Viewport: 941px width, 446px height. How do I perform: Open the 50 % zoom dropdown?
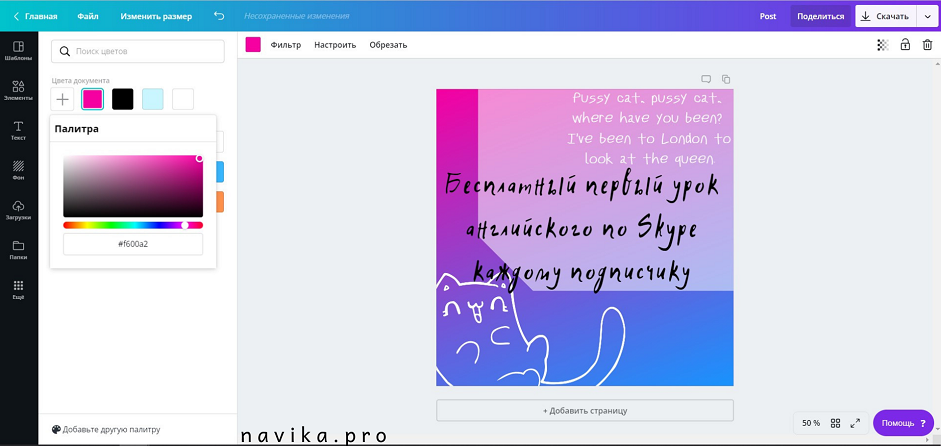(811, 423)
